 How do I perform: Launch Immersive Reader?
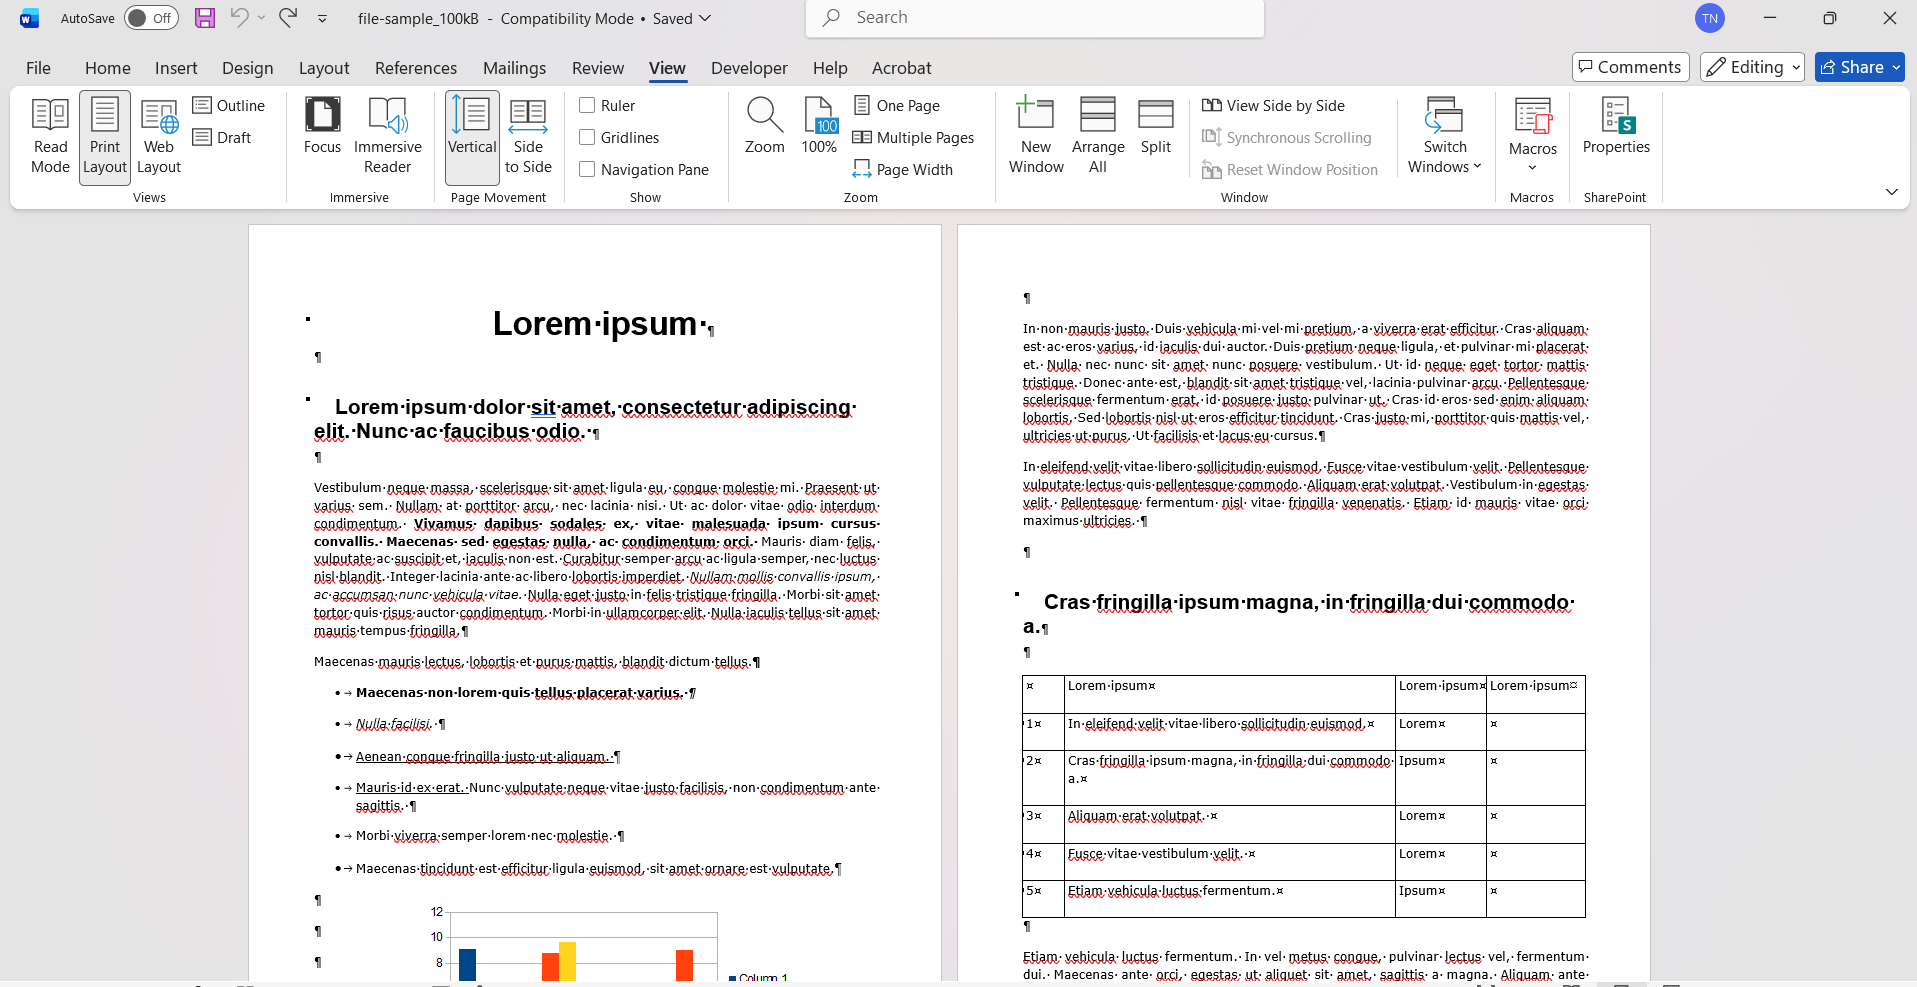pyautogui.click(x=388, y=137)
